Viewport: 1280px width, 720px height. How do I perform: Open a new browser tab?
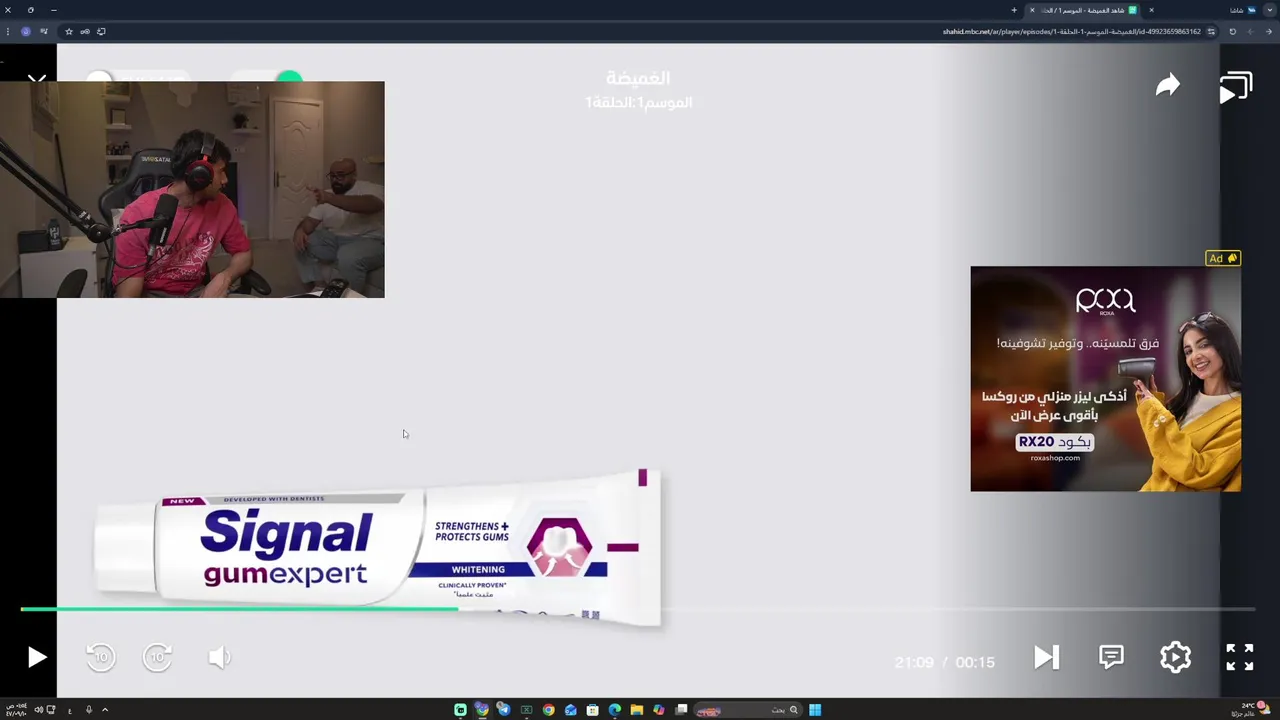pyautogui.click(x=1013, y=10)
